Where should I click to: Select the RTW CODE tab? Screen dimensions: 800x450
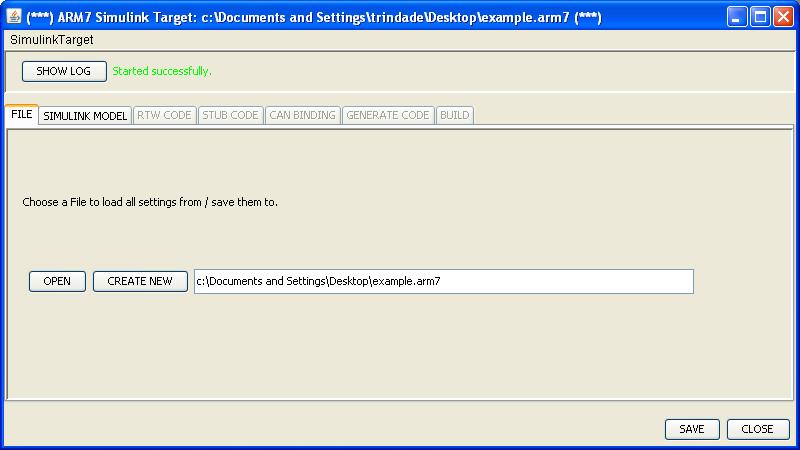point(164,115)
